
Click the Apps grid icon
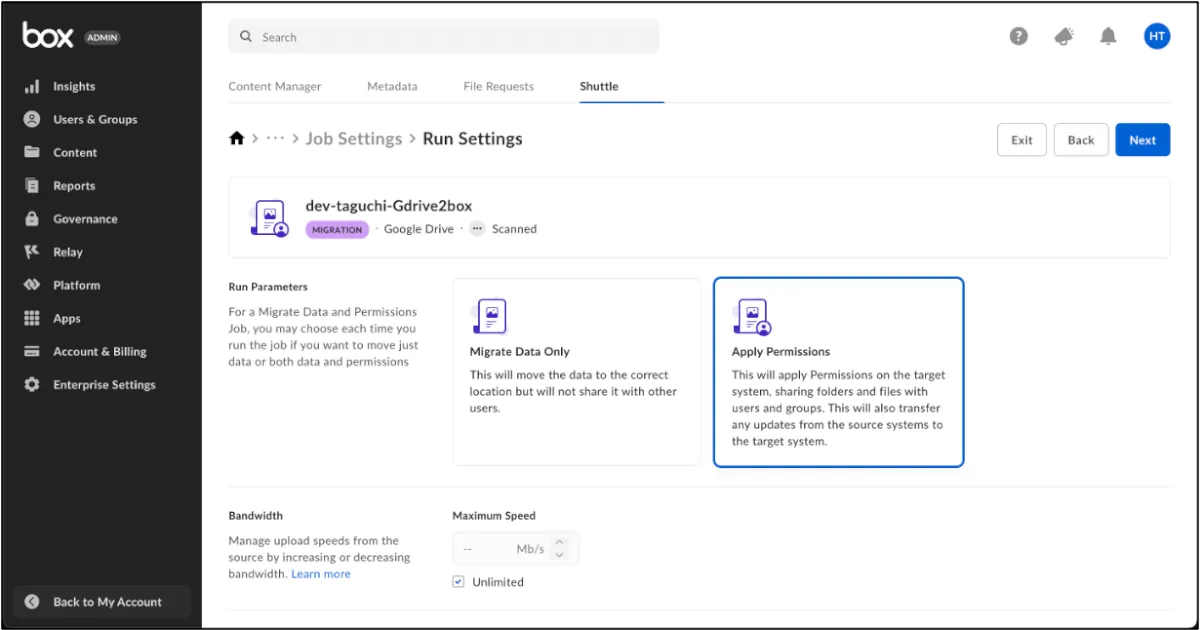point(32,318)
